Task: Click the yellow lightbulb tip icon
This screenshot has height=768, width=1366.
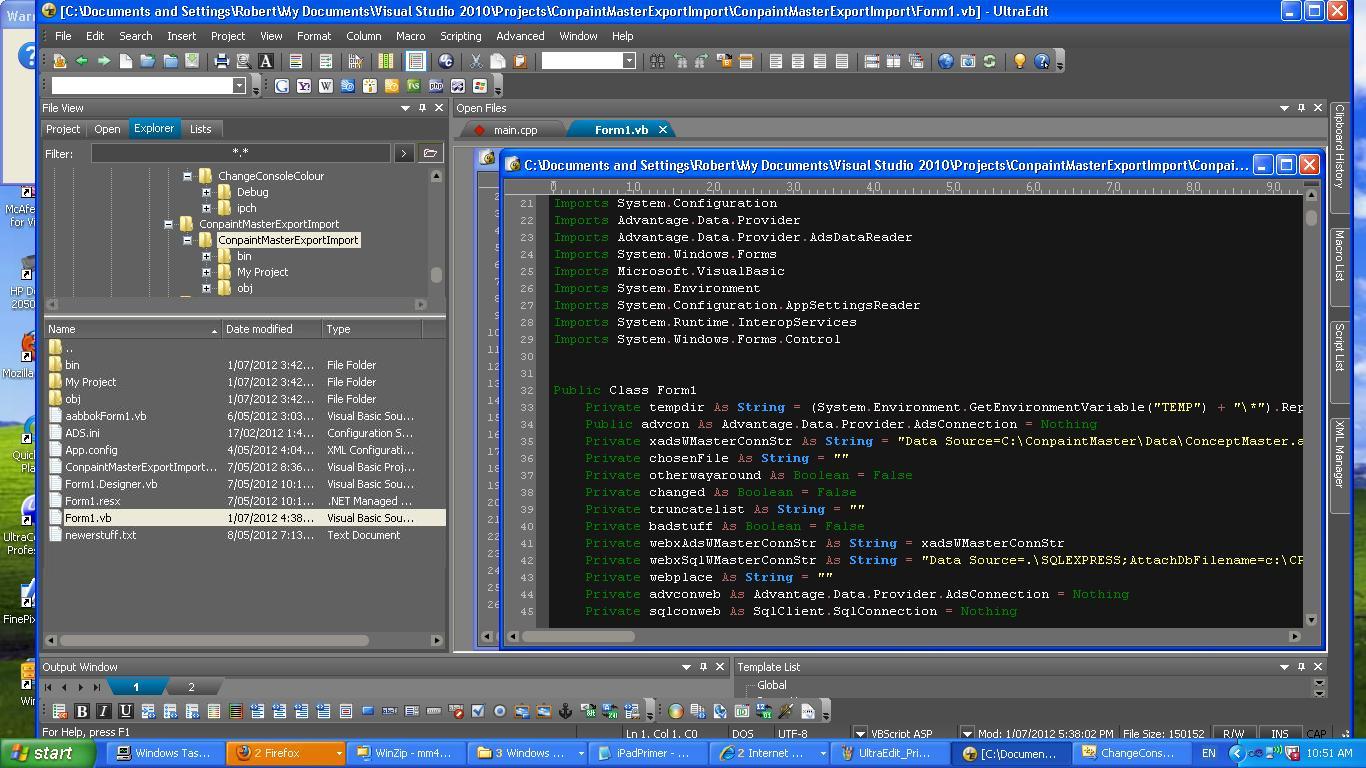Action: coord(1019,61)
